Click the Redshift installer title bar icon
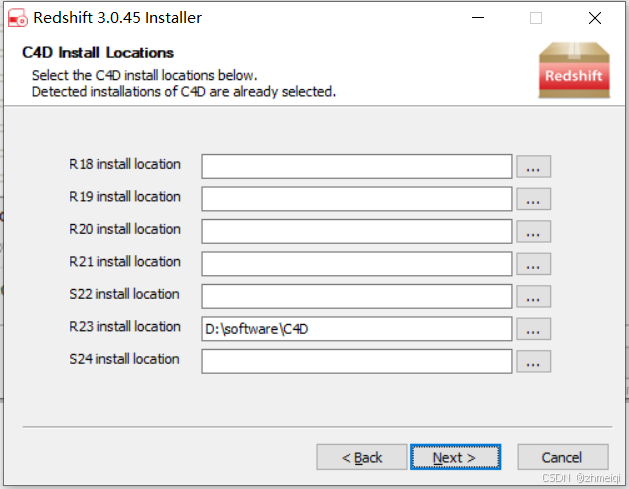The image size is (629, 489). click(x=18, y=18)
